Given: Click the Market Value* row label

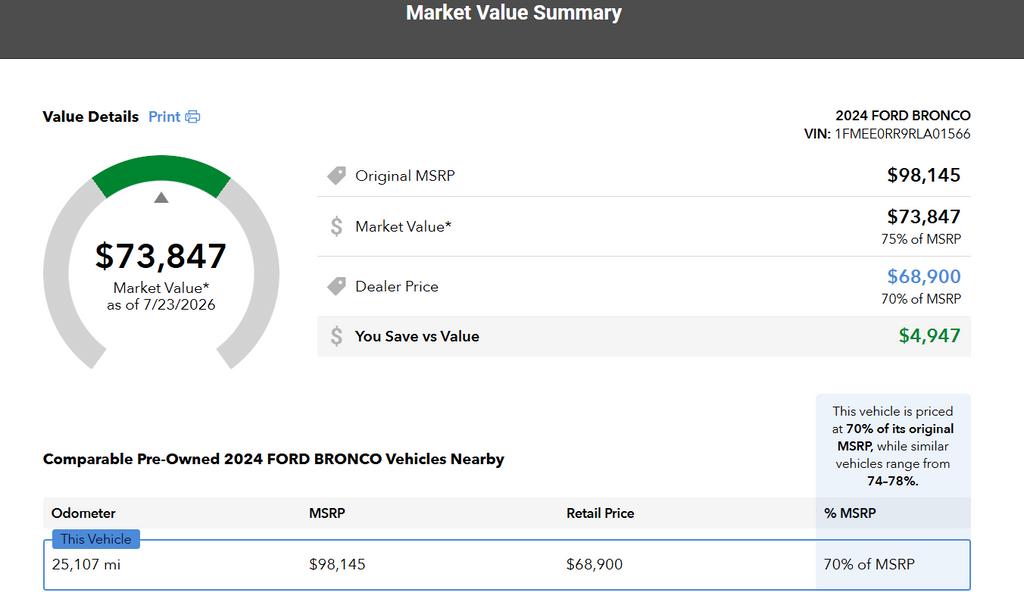Looking at the screenshot, I should [403, 227].
